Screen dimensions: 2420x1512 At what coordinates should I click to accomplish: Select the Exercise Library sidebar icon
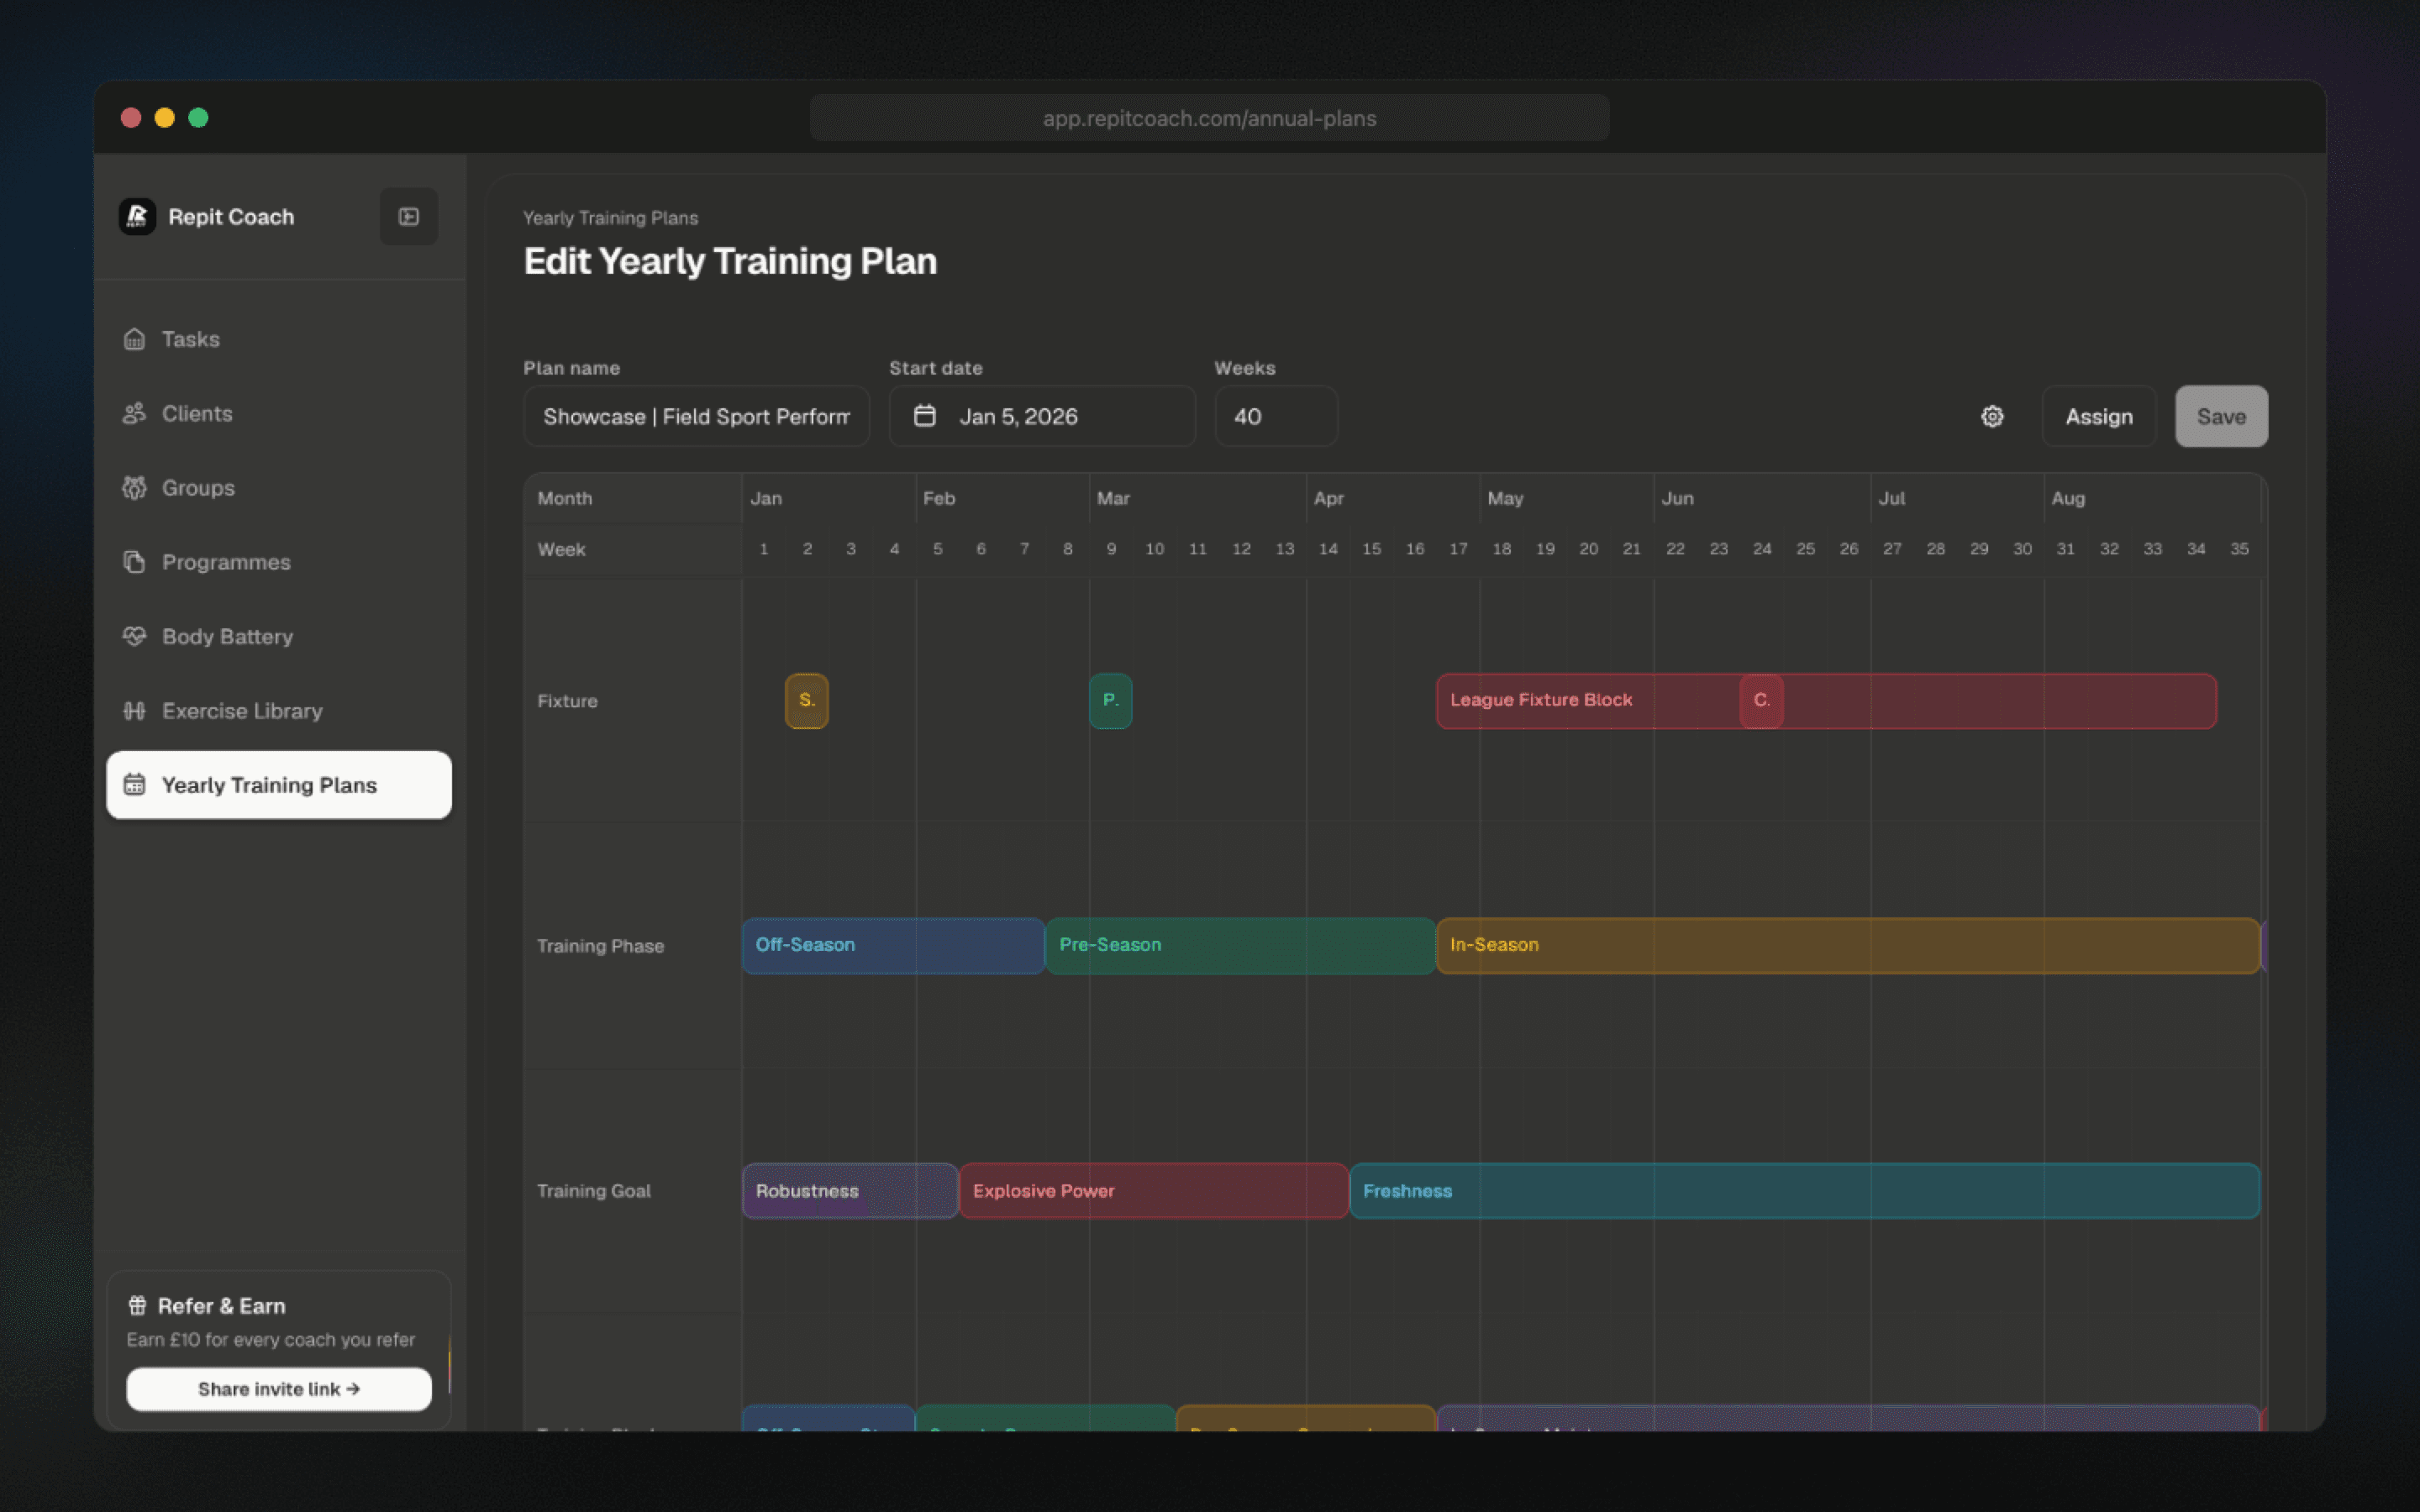coord(136,711)
